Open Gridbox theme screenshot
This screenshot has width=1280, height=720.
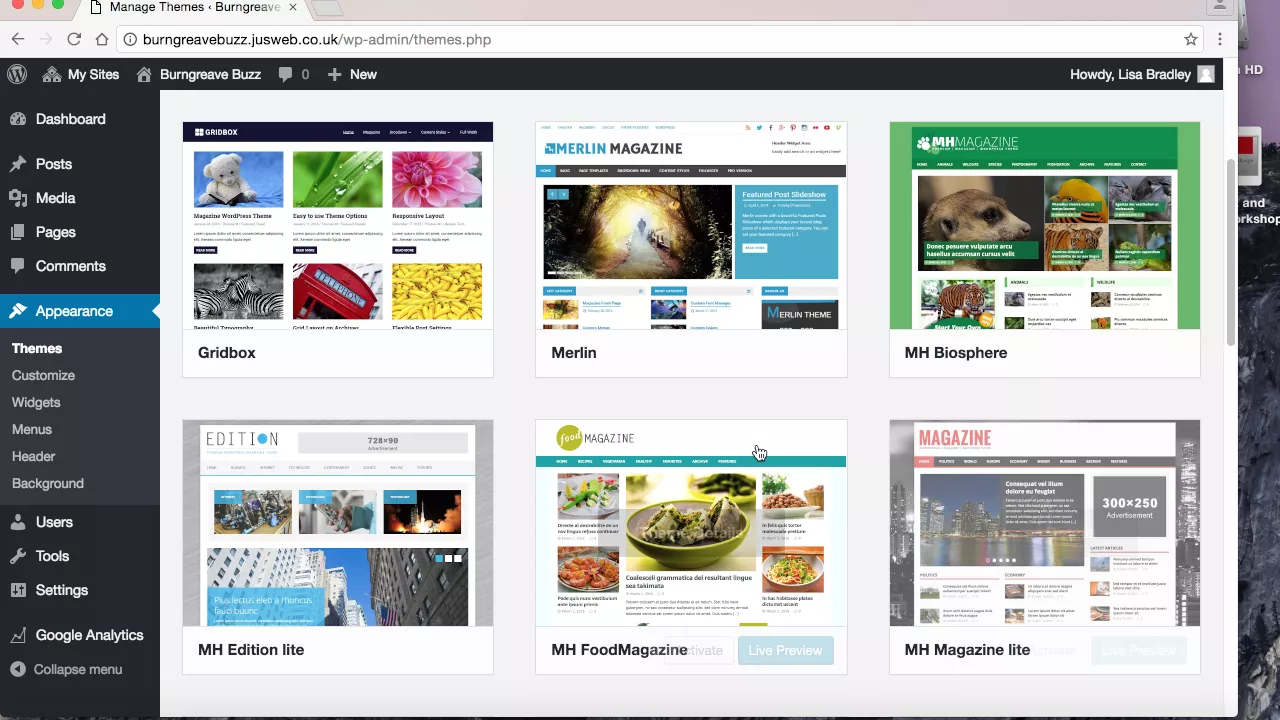pos(338,225)
